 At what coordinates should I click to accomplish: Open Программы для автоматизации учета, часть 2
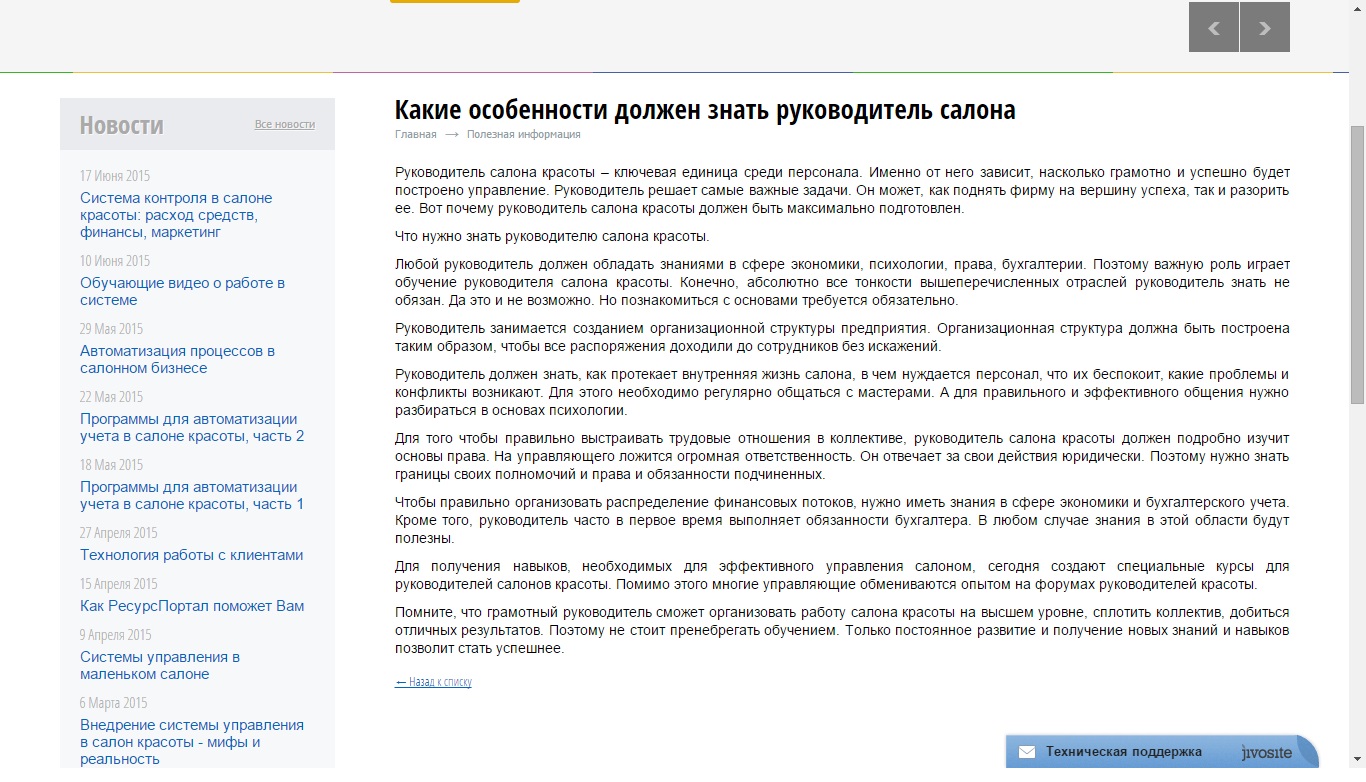pyautogui.click(x=192, y=427)
